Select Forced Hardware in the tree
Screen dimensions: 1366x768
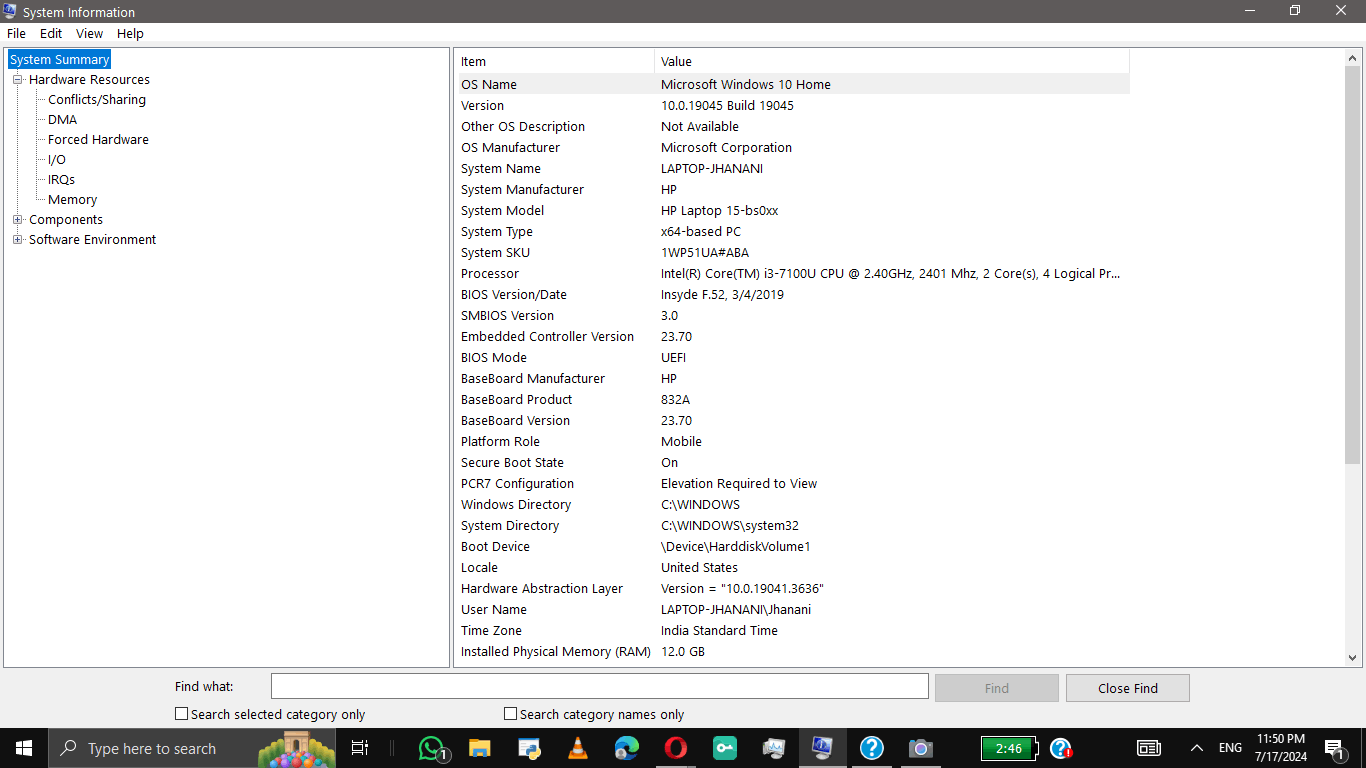pyautogui.click(x=98, y=139)
